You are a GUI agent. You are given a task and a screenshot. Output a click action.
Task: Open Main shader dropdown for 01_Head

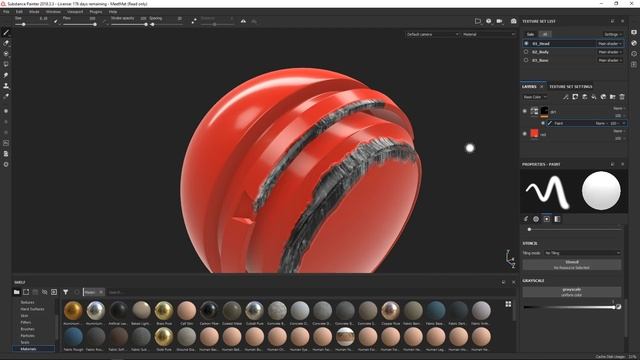coord(610,44)
